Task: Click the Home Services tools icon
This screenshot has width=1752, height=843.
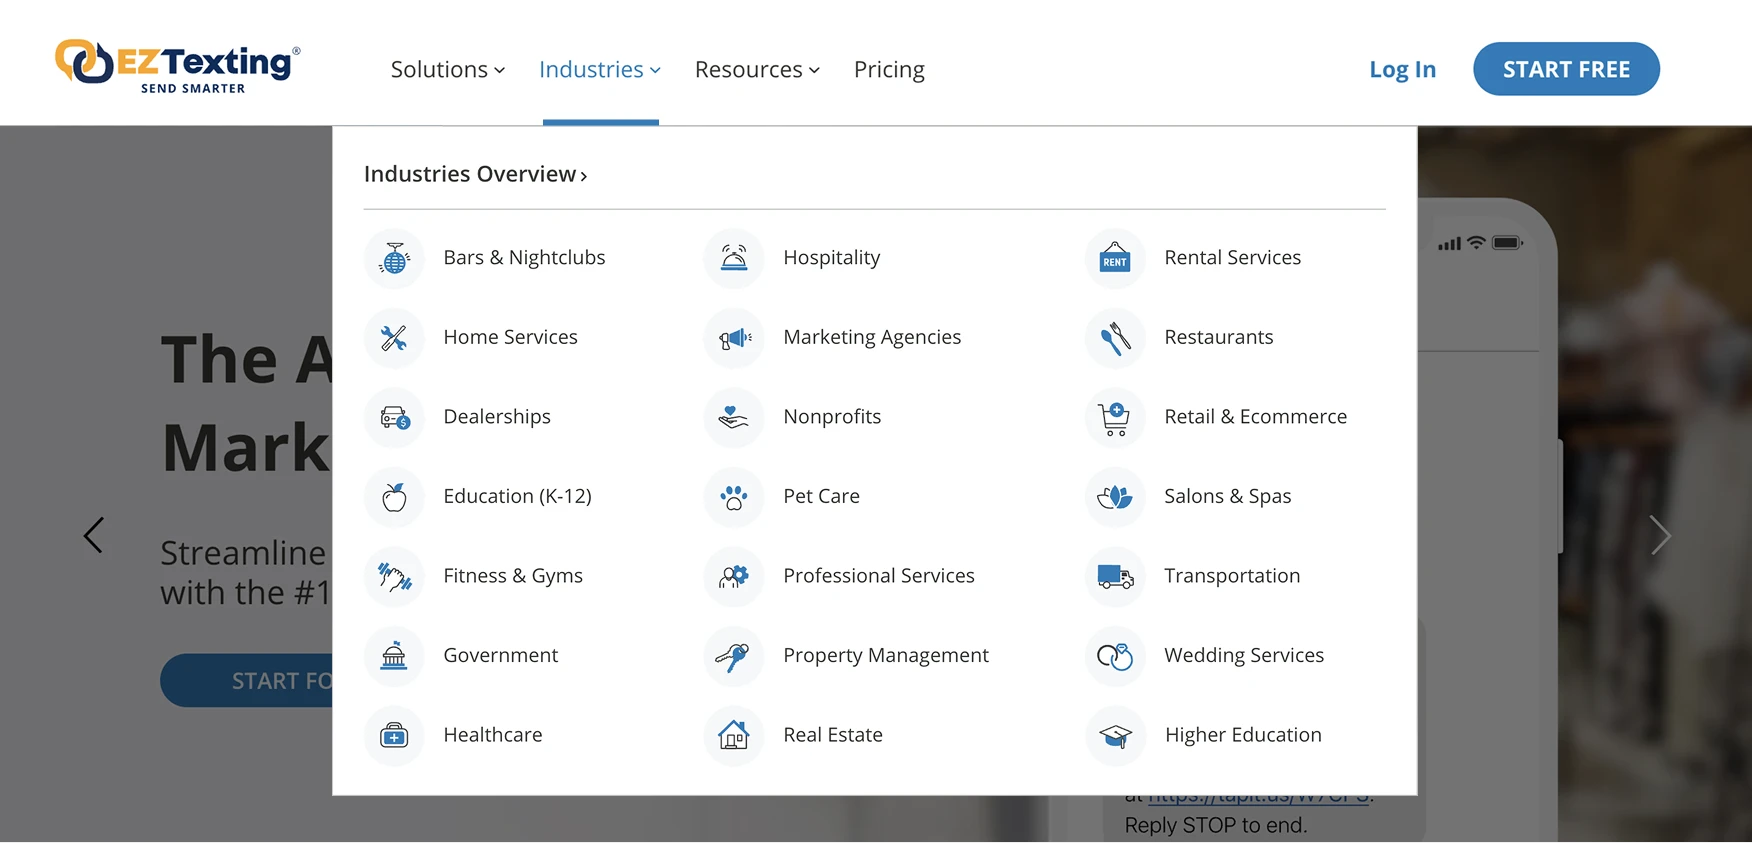Action: tap(394, 338)
